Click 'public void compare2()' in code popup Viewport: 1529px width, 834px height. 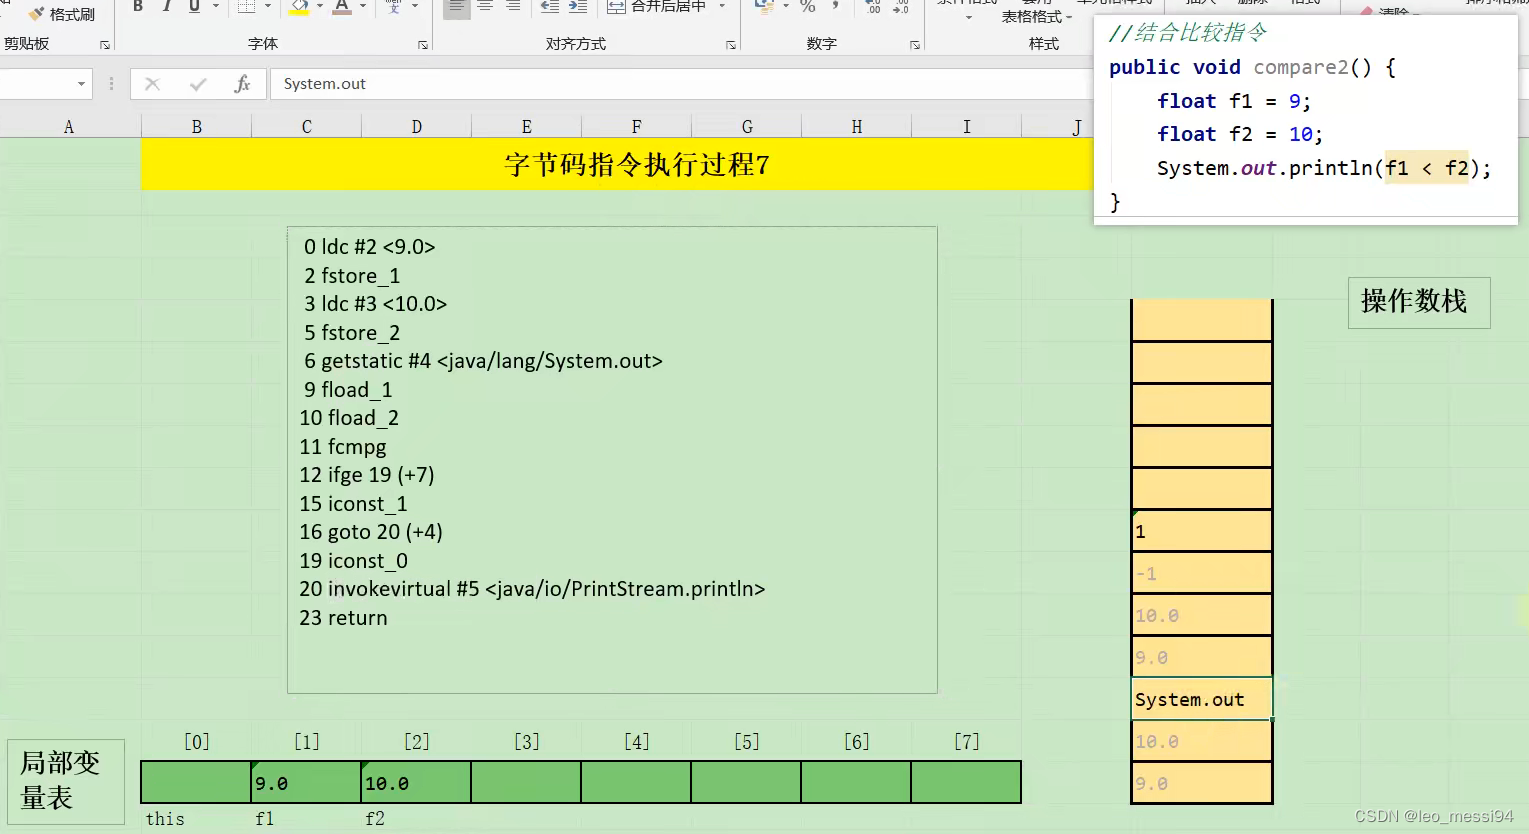[1241, 67]
